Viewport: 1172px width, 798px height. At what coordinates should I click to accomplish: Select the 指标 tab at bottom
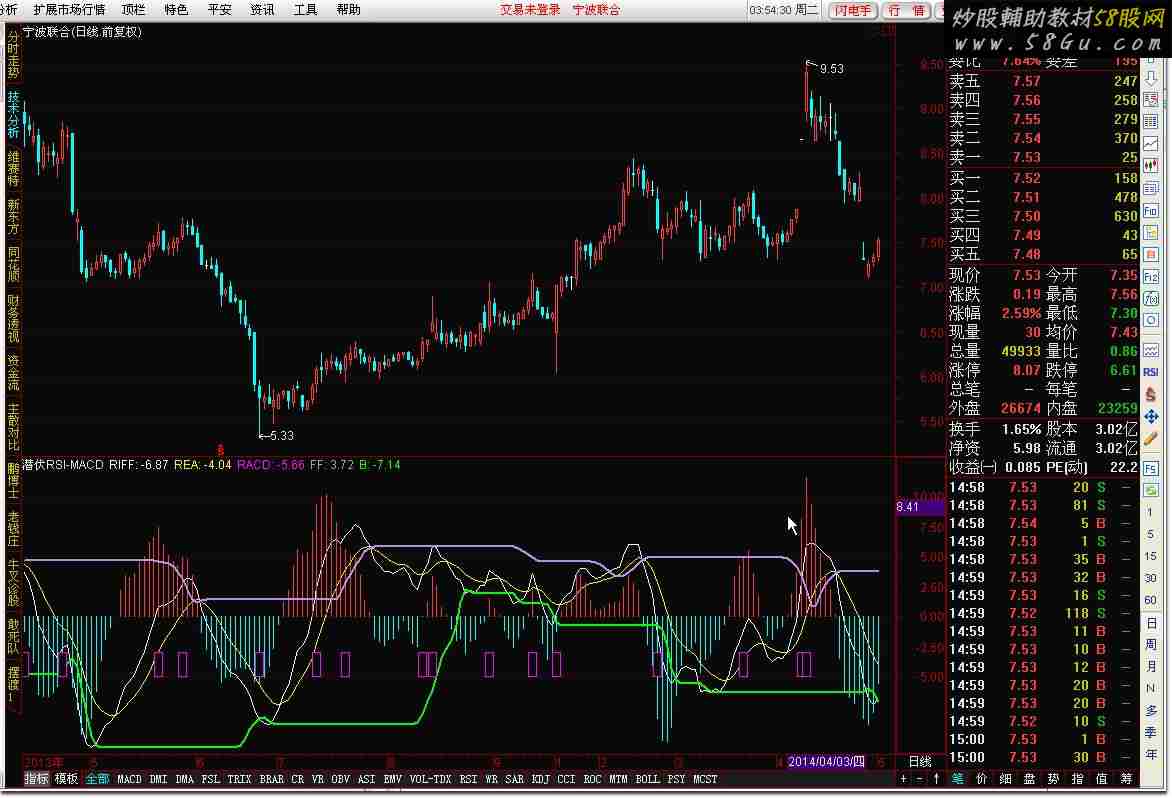(36, 779)
